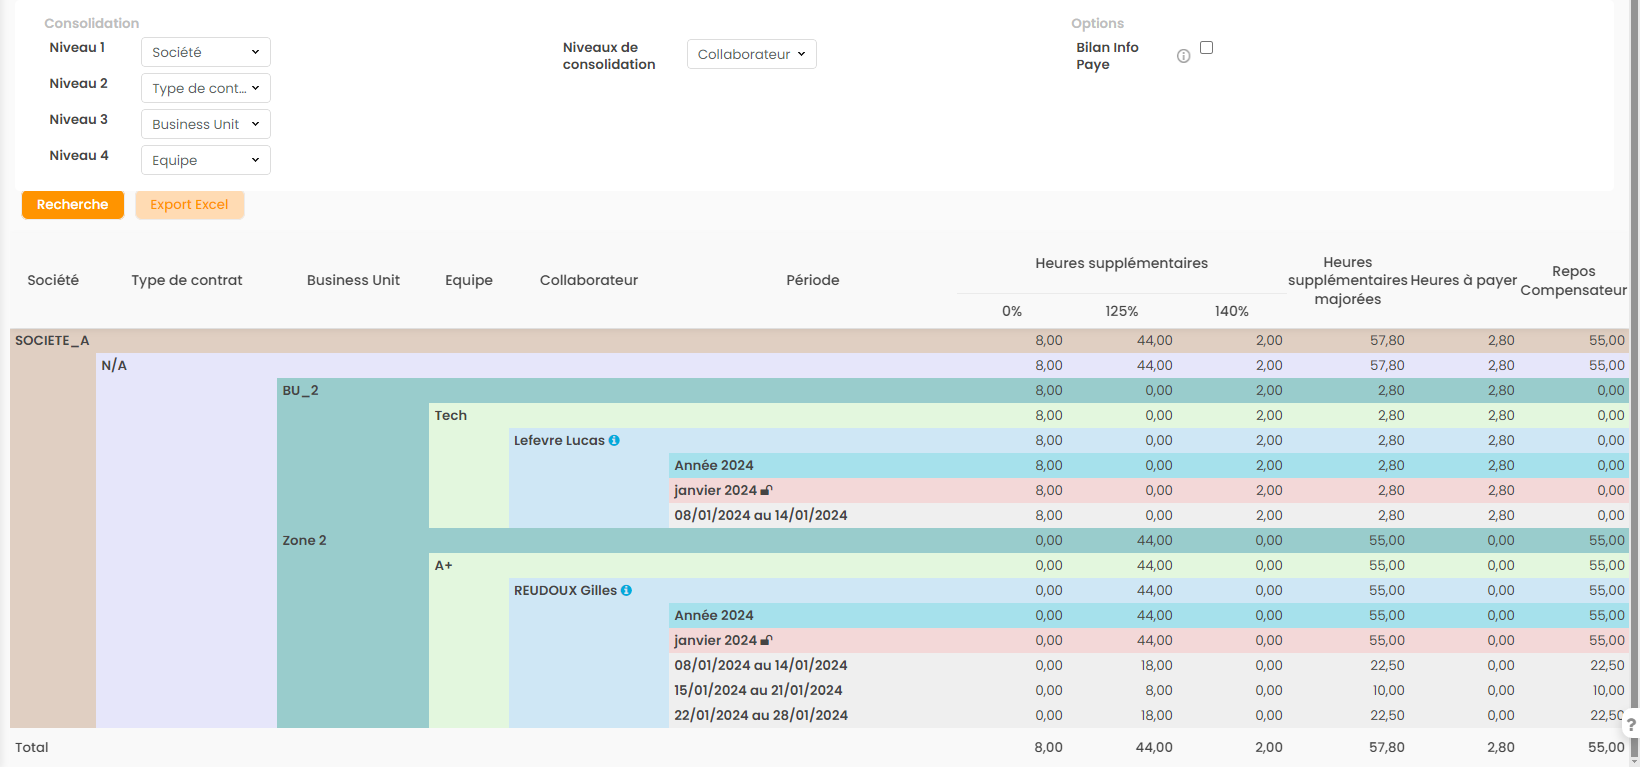Click the Zone 2 business unit row
1640x767 pixels.
pos(304,541)
